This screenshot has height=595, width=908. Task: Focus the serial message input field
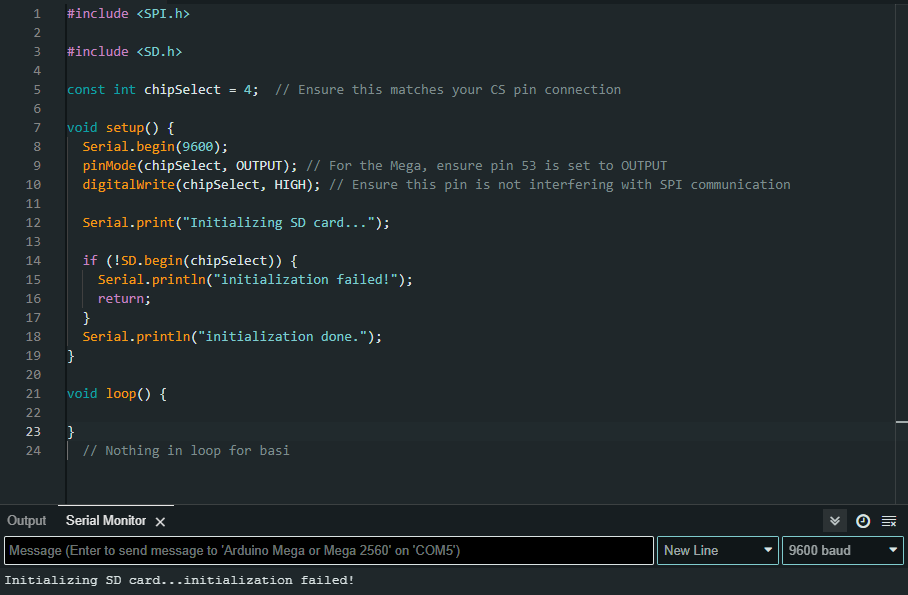tap(328, 551)
